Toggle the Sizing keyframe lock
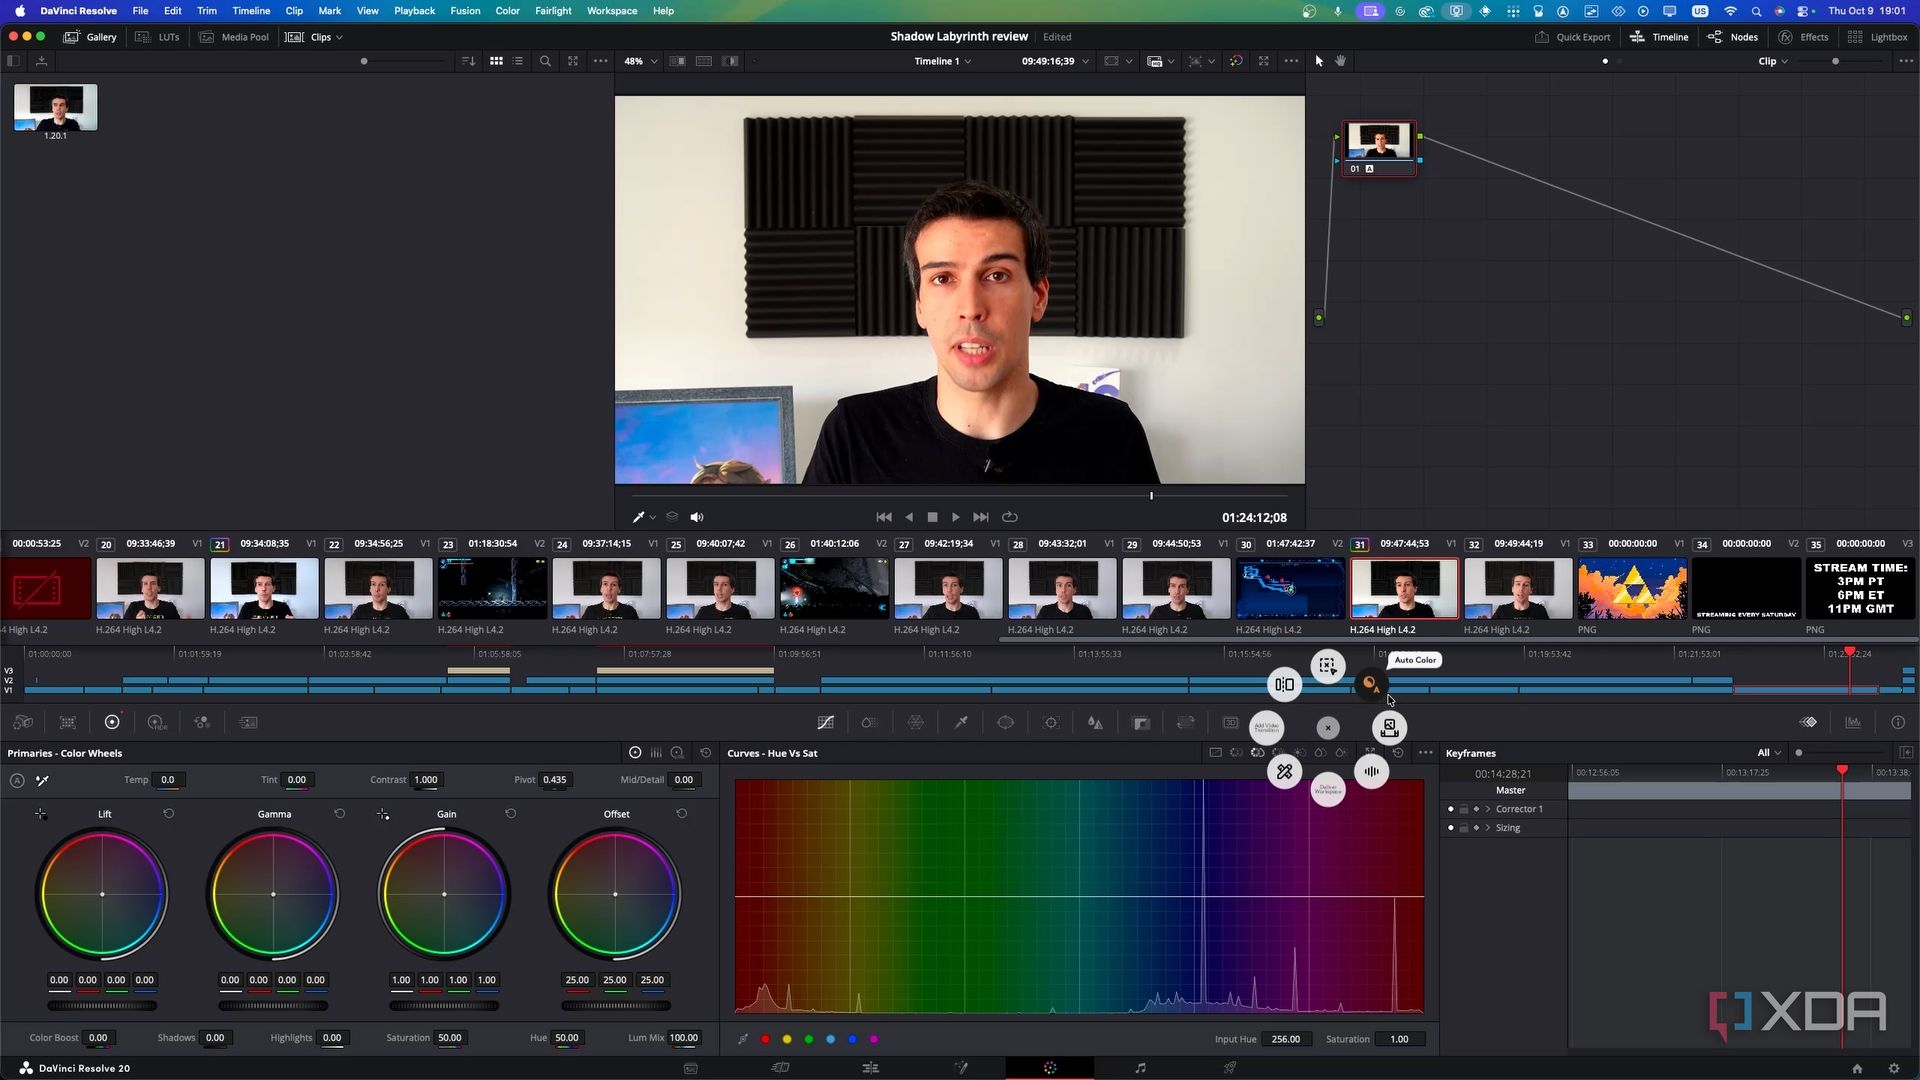 [1464, 828]
